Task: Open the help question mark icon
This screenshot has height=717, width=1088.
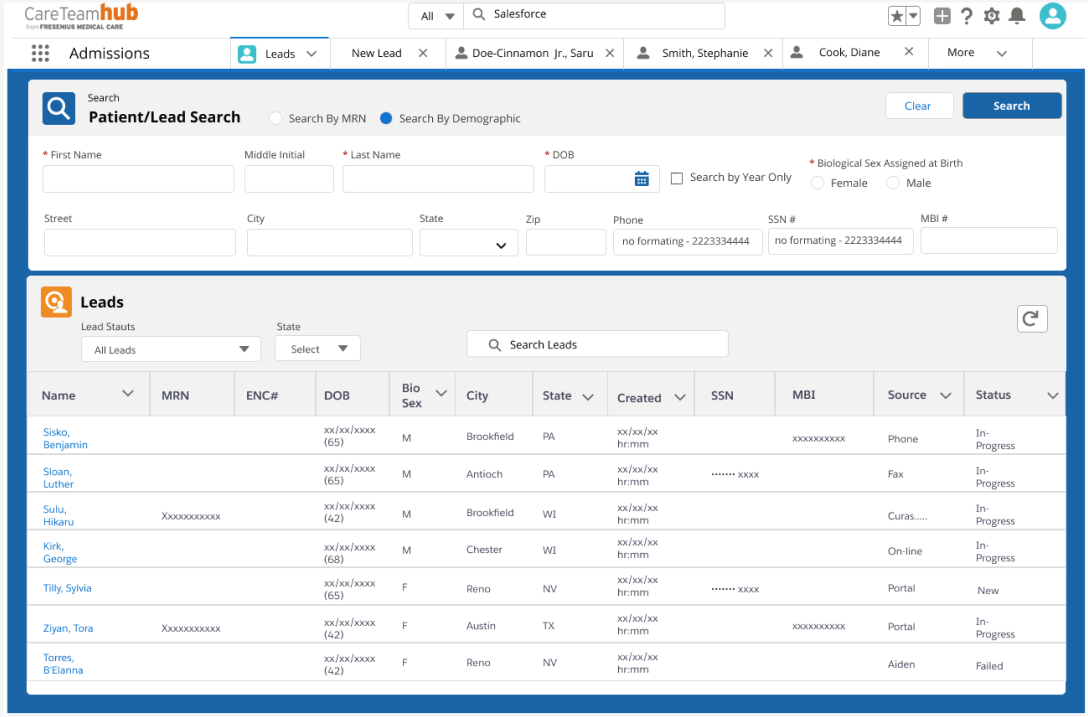Action: tap(967, 16)
